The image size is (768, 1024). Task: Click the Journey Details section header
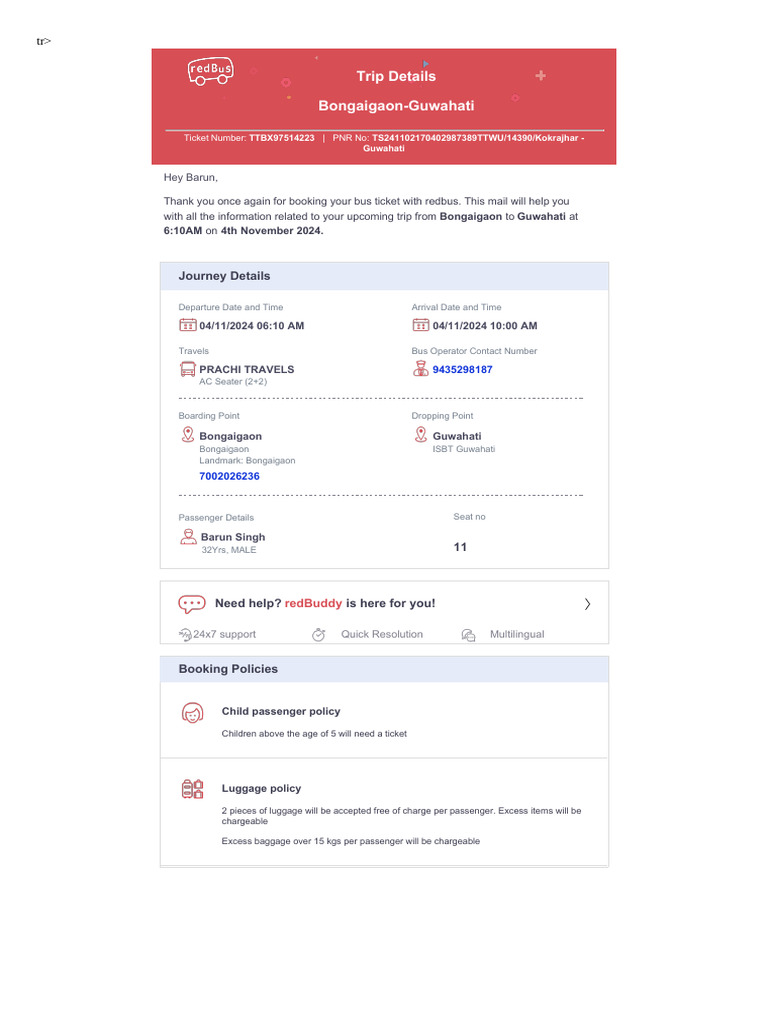tap(224, 276)
